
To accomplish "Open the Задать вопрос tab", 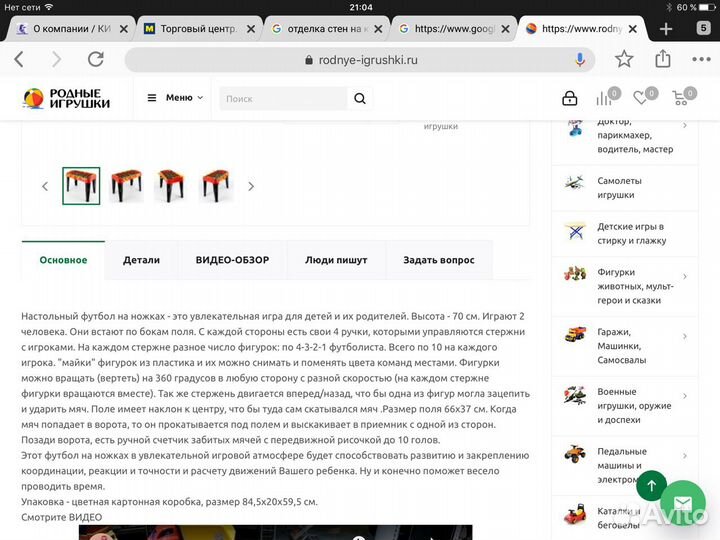I will (x=438, y=260).
